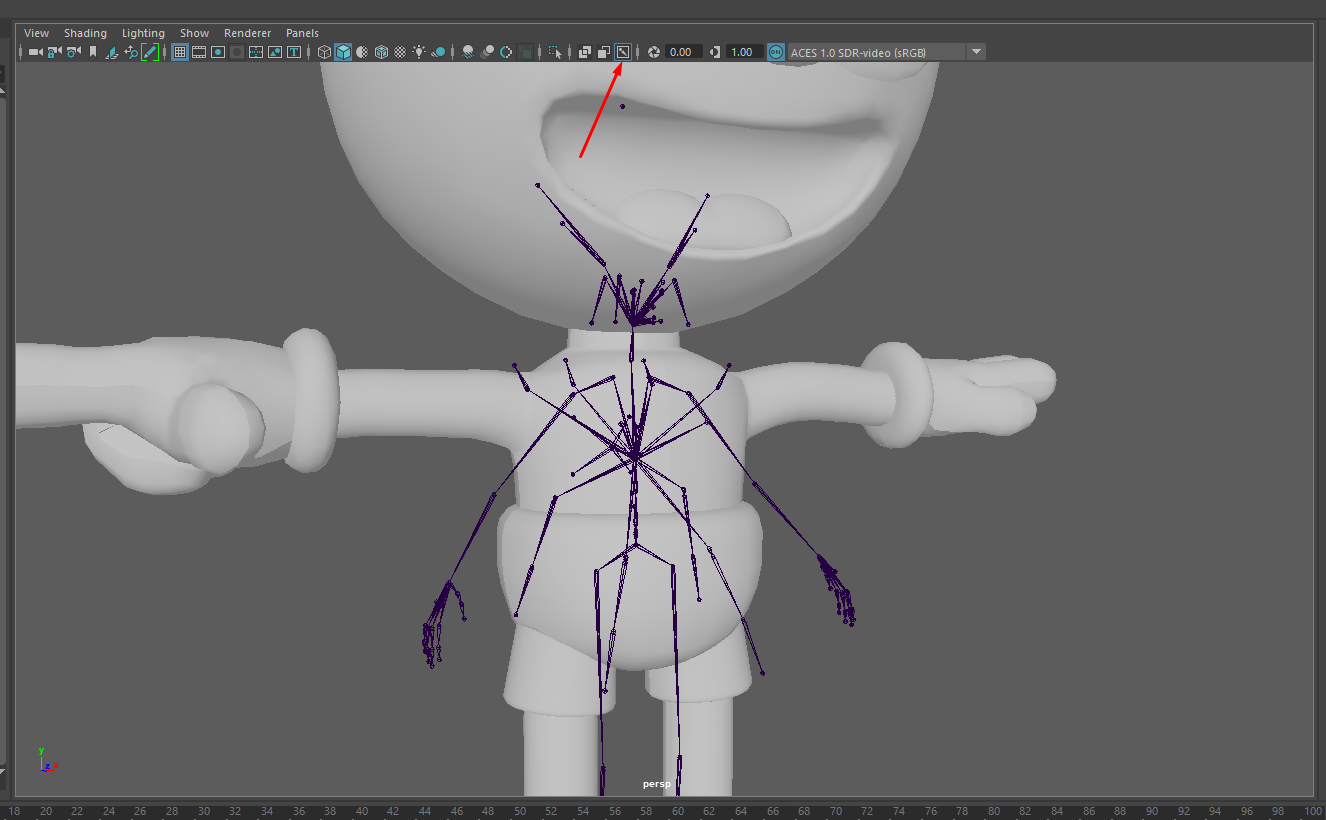Image resolution: width=1326 pixels, height=820 pixels.
Task: Switch to Wireframe display
Action: (x=324, y=52)
